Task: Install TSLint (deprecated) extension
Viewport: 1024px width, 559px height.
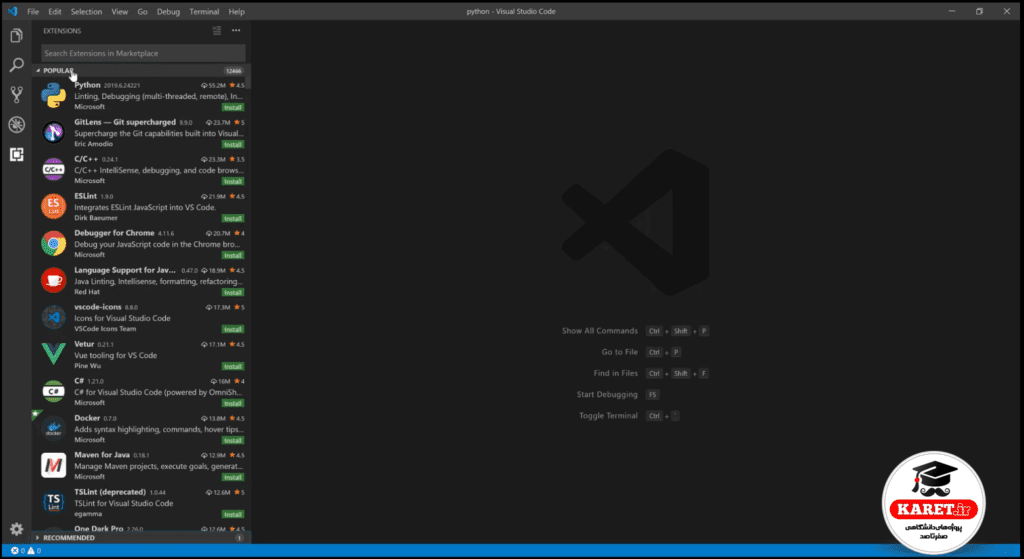Action: tap(232, 515)
